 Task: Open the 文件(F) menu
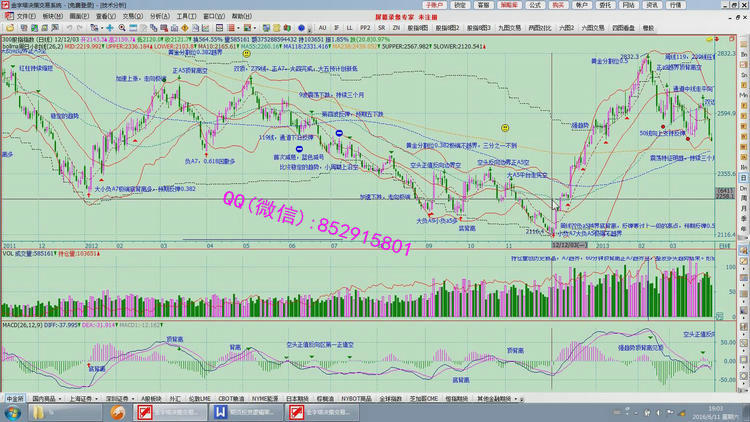[25, 17]
